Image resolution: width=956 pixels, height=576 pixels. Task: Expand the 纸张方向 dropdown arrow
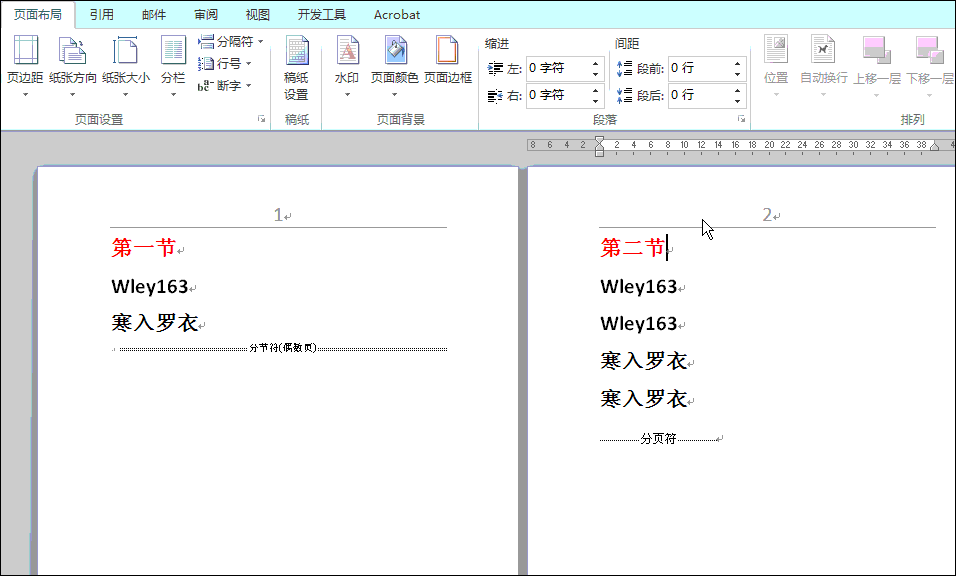click(x=73, y=94)
